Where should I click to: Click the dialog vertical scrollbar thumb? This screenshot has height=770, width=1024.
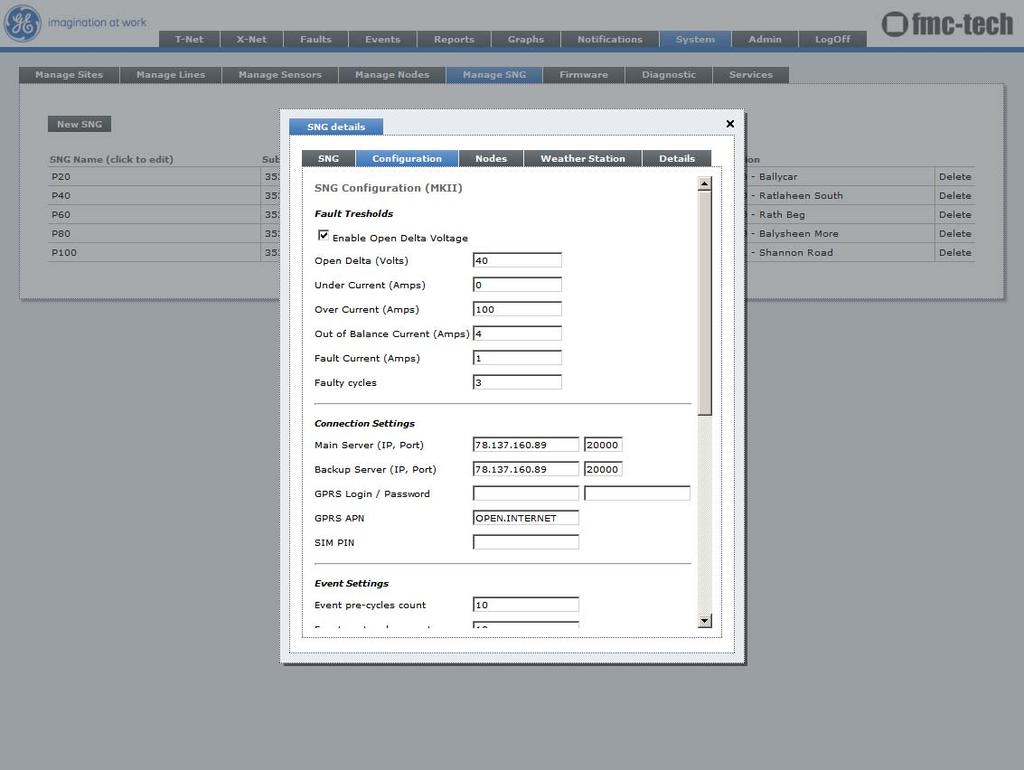[704, 303]
